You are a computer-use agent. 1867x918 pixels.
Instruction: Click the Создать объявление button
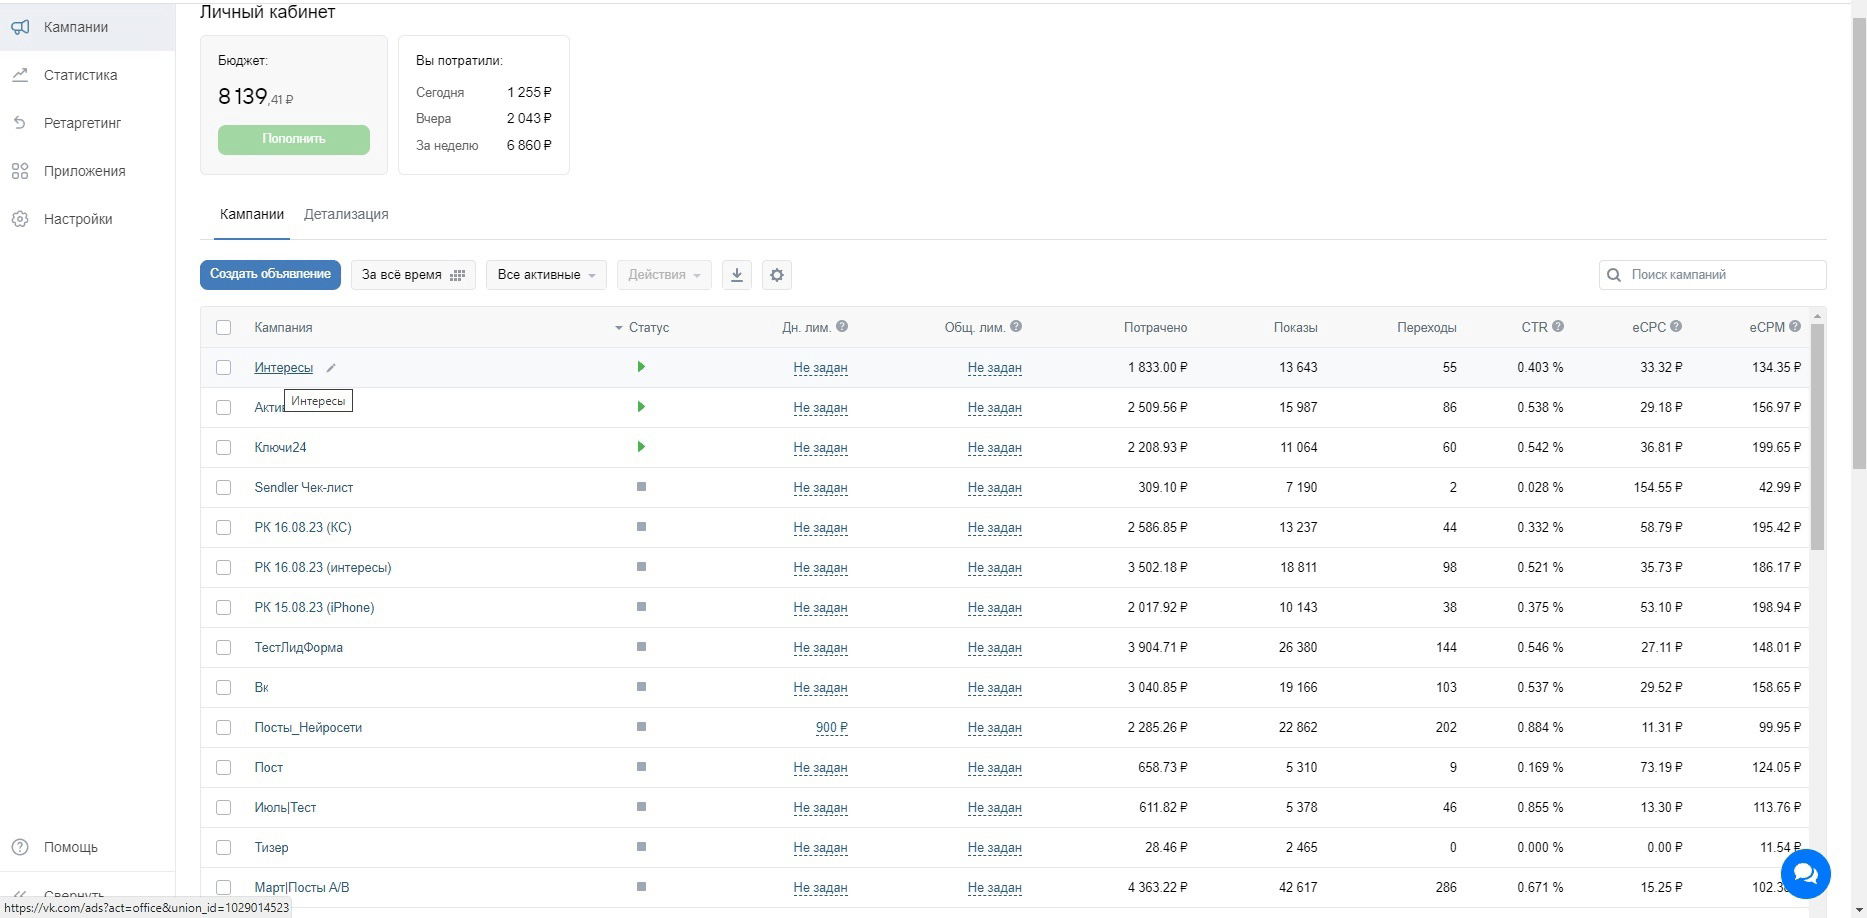click(x=270, y=274)
